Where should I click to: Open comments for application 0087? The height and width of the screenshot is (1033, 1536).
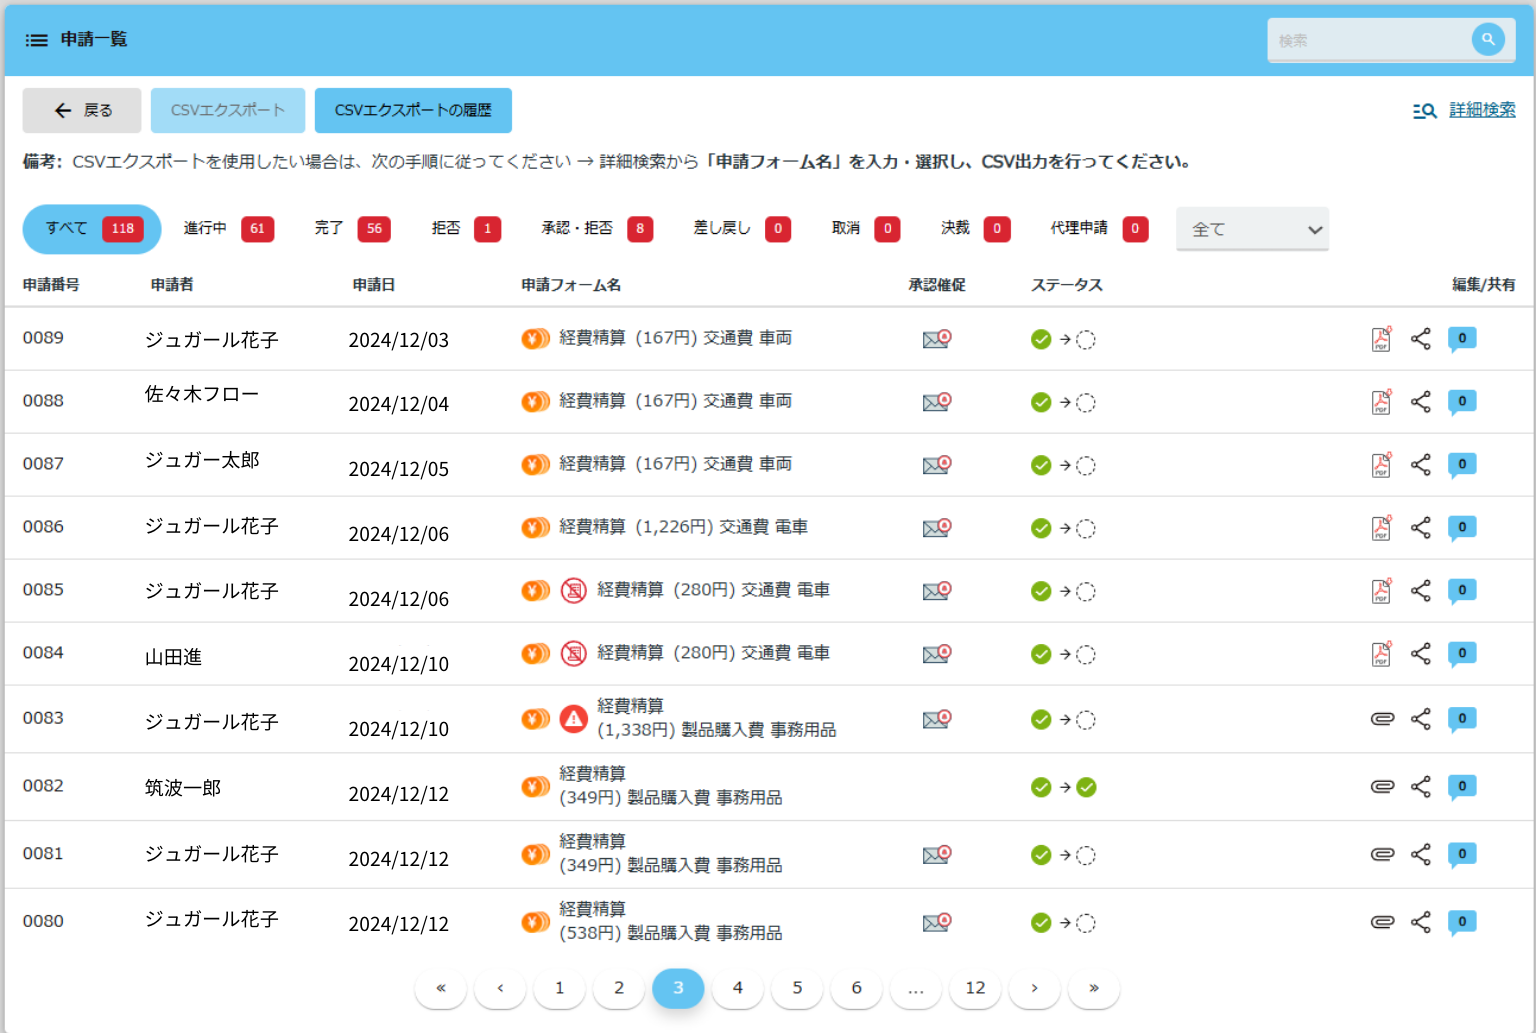[1462, 465]
